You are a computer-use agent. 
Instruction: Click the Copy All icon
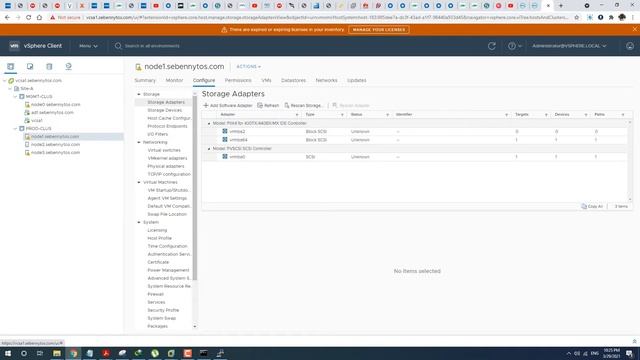584,207
